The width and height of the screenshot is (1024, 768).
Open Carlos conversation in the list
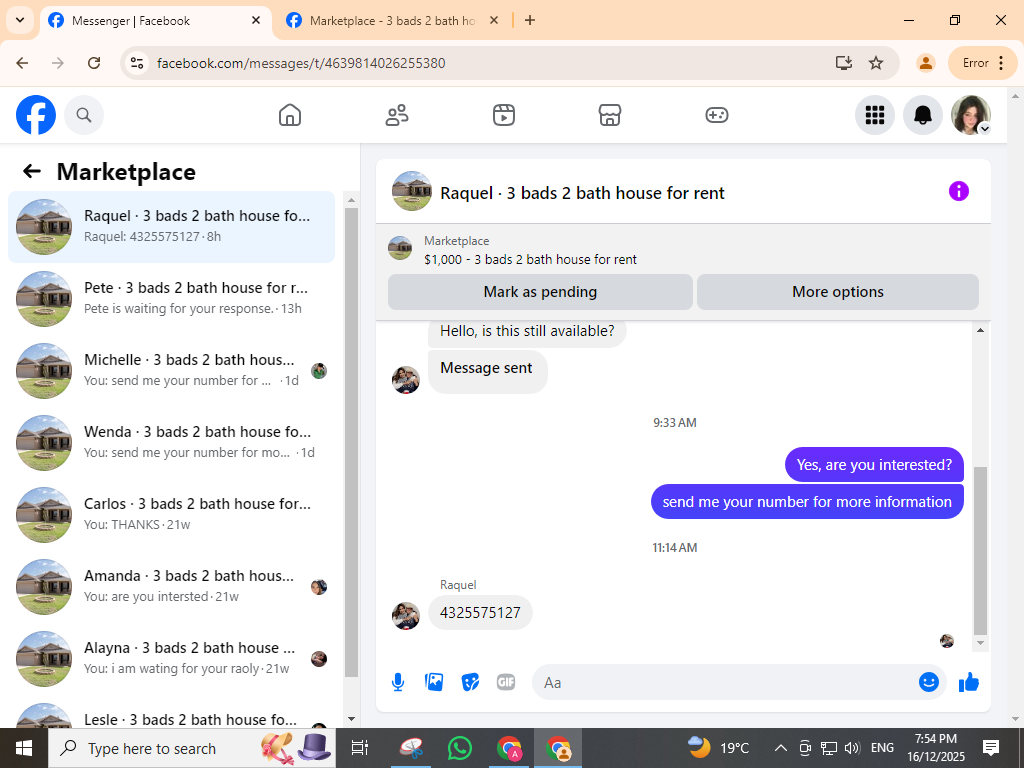(x=172, y=514)
